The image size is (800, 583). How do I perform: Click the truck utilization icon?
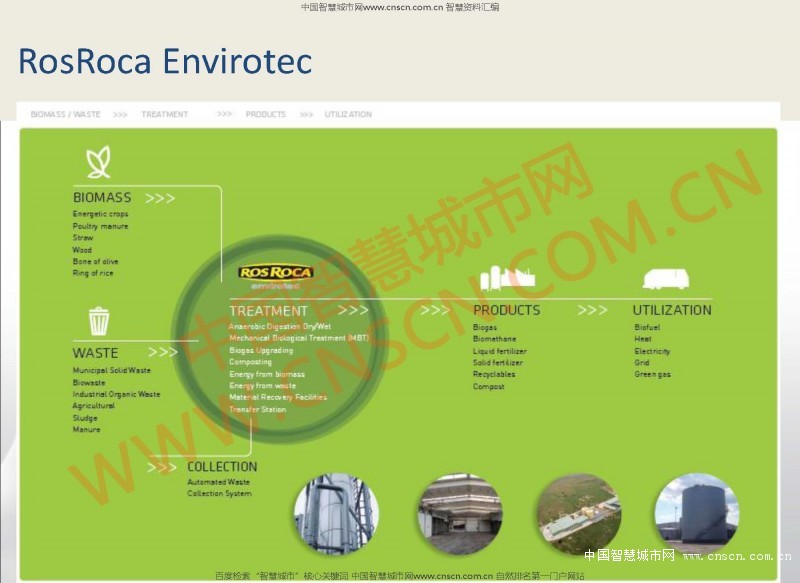[666, 278]
